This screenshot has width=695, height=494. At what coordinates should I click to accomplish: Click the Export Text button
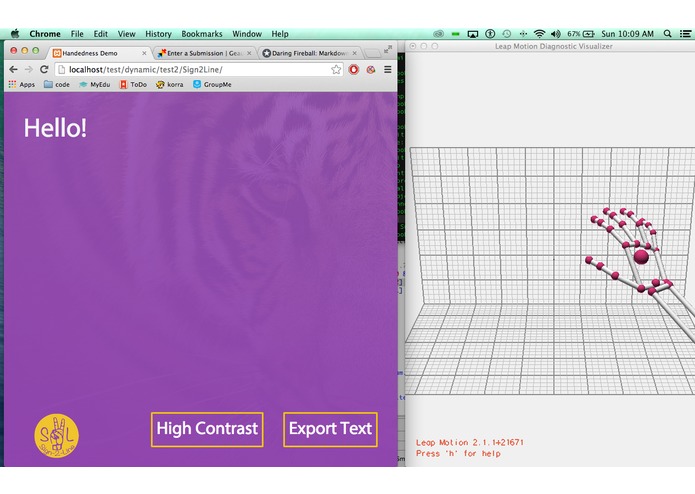tap(330, 429)
